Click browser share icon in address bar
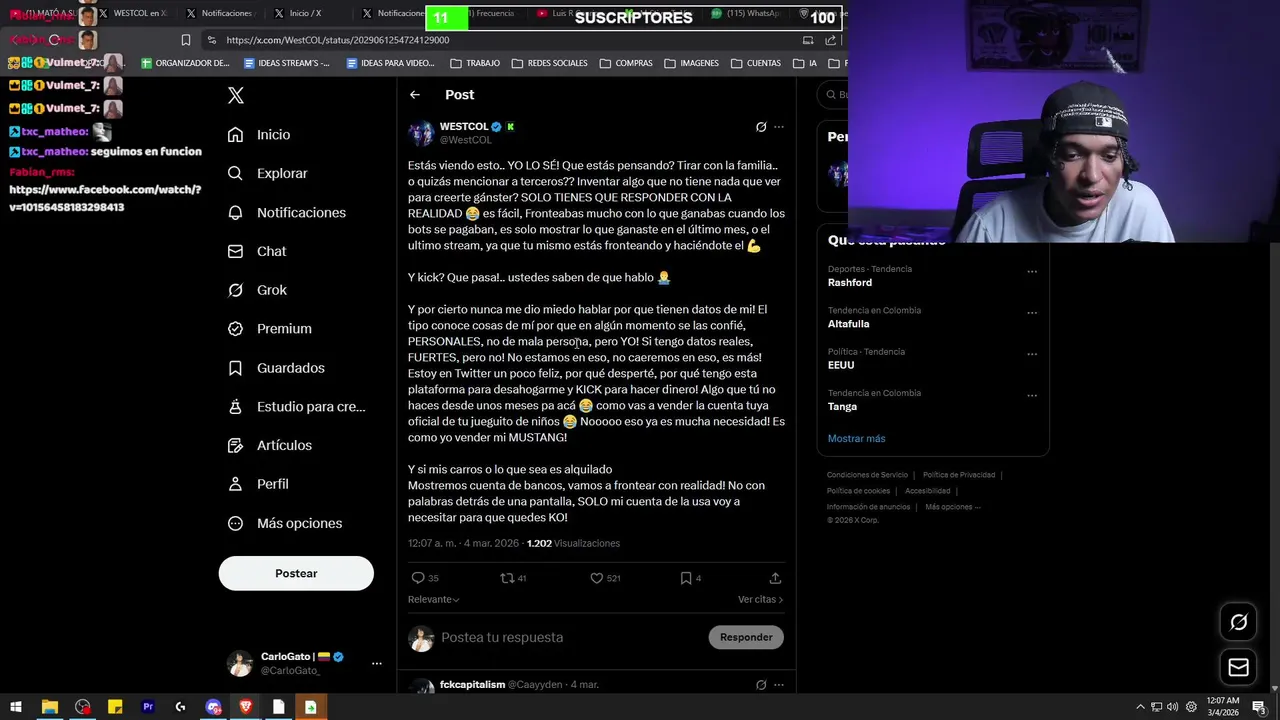The width and height of the screenshot is (1280, 720). (x=831, y=40)
